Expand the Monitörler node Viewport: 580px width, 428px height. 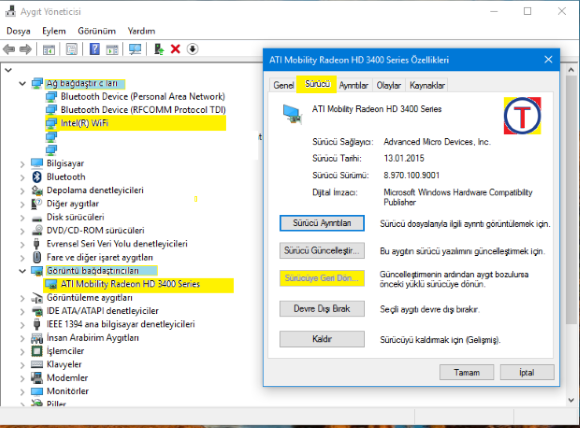23,392
